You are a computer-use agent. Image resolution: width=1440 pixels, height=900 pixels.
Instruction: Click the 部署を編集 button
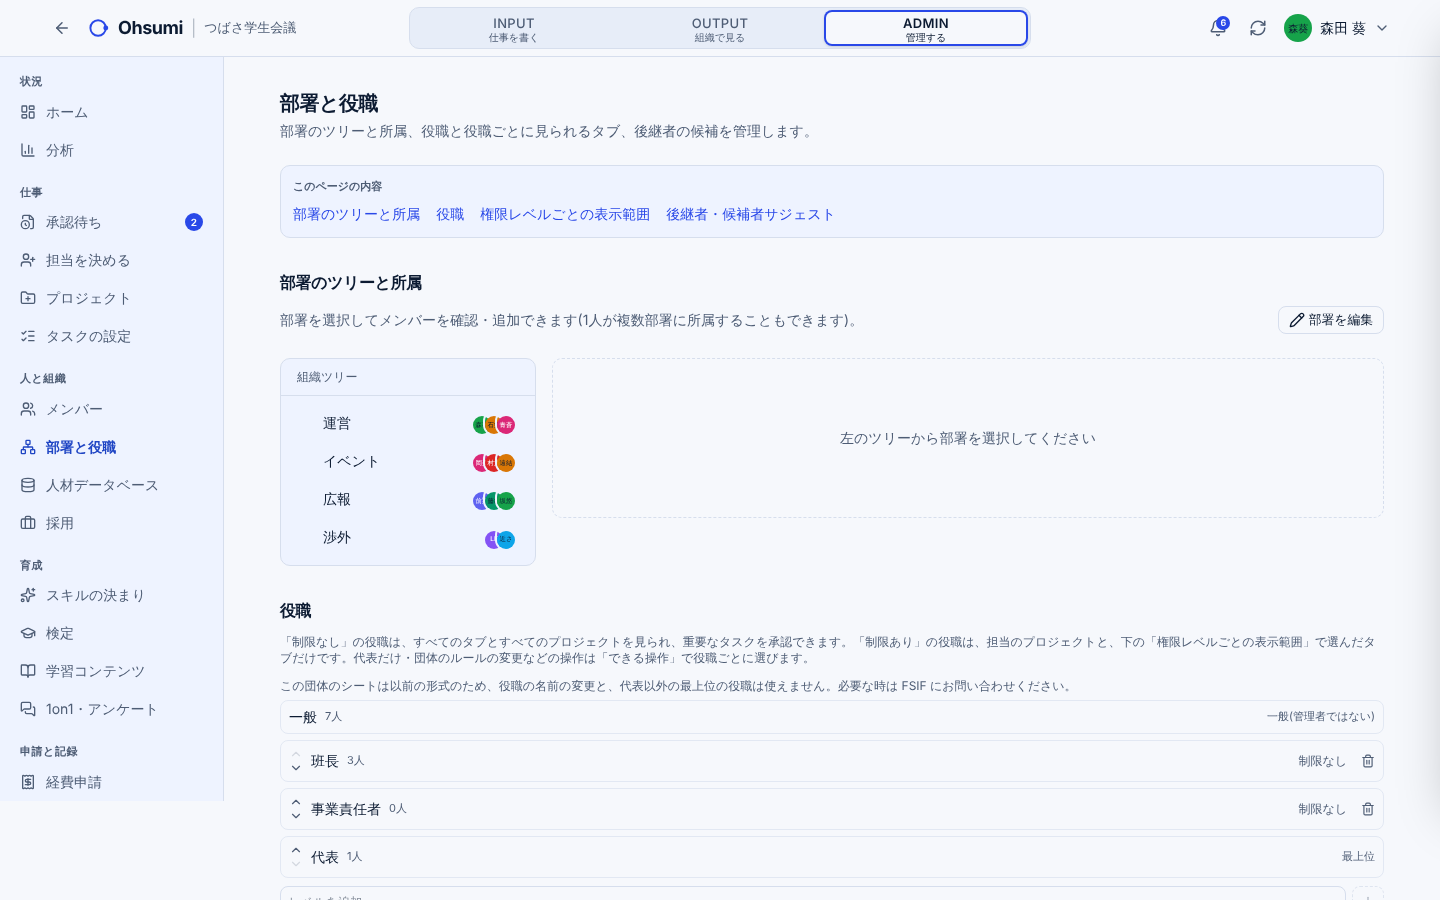point(1331,320)
